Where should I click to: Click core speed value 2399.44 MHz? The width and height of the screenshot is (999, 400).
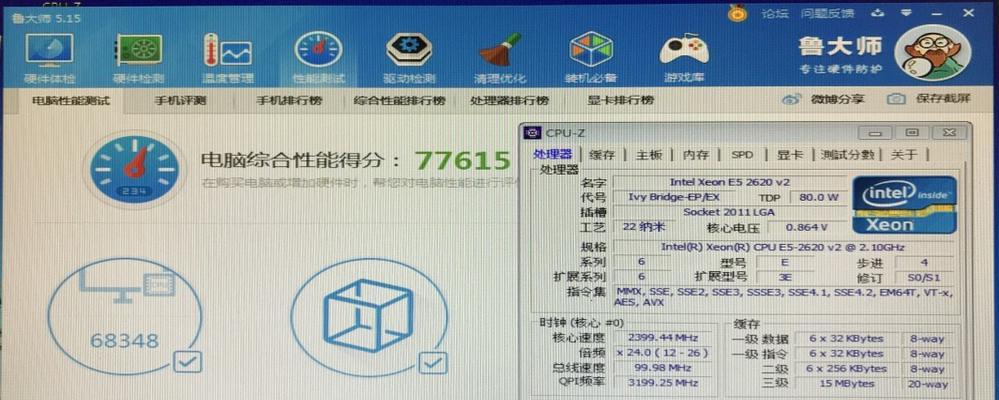click(x=663, y=338)
